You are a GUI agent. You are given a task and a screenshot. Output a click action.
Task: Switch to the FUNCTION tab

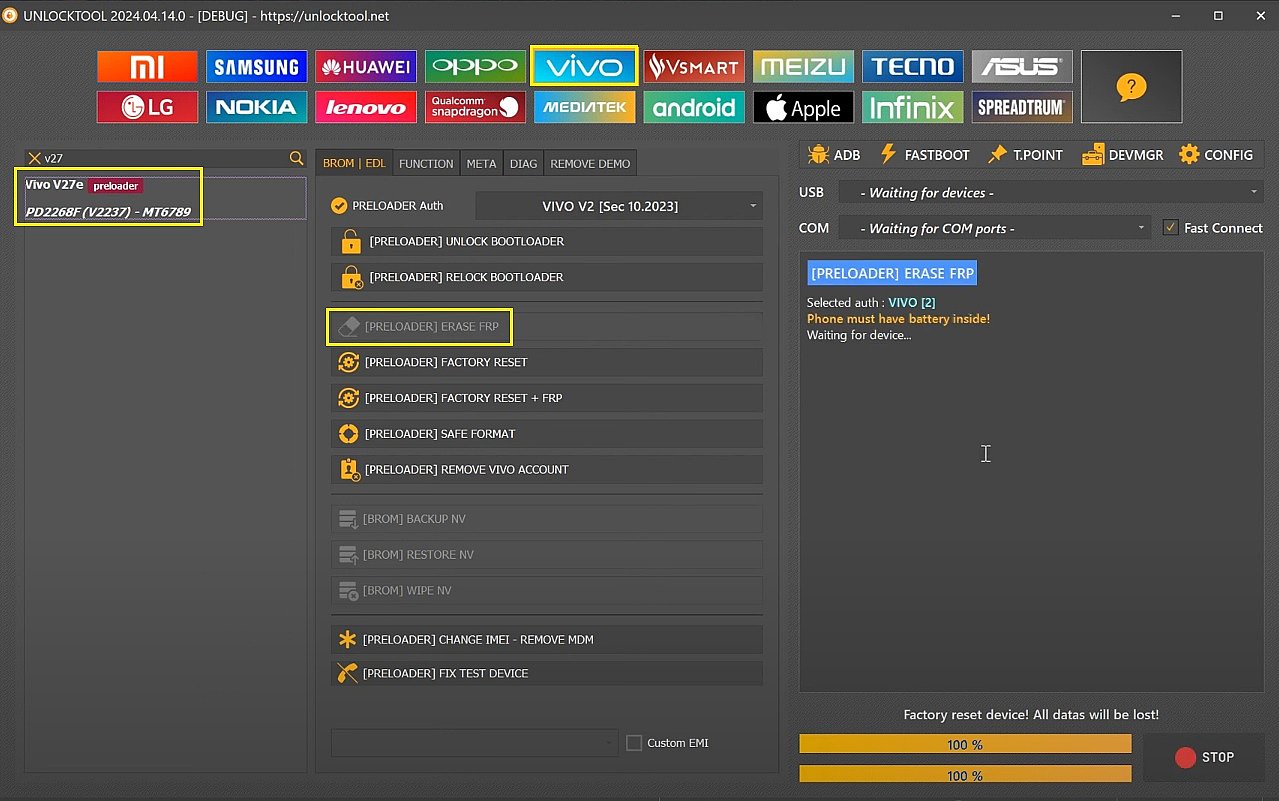(x=426, y=163)
